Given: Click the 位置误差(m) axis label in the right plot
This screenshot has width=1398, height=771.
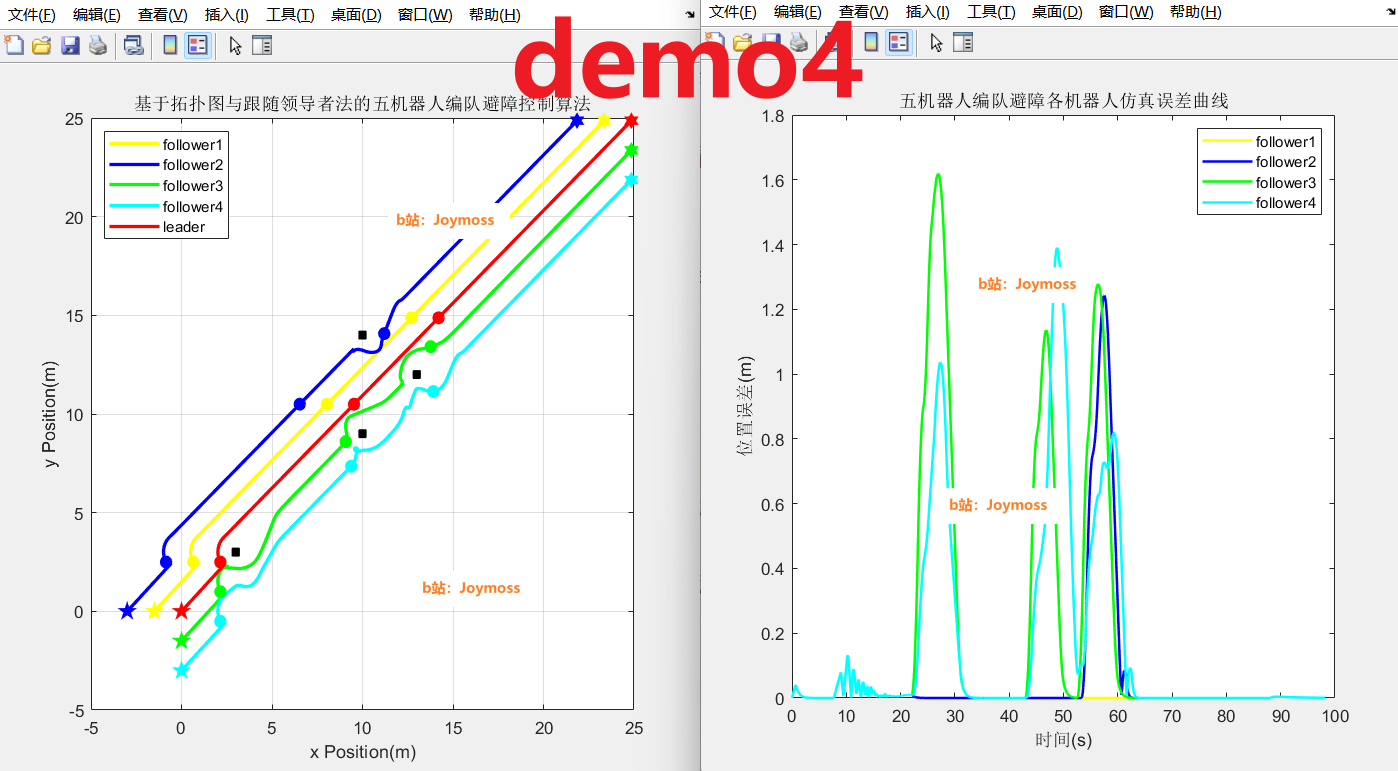Looking at the screenshot, I should pos(745,407).
